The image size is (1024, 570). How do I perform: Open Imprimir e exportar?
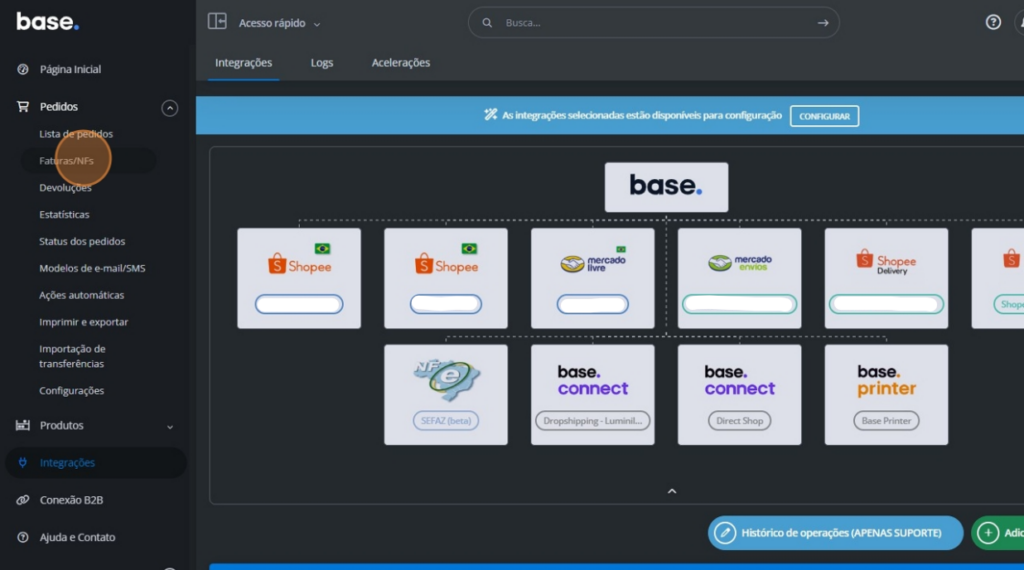pyautogui.click(x=84, y=322)
